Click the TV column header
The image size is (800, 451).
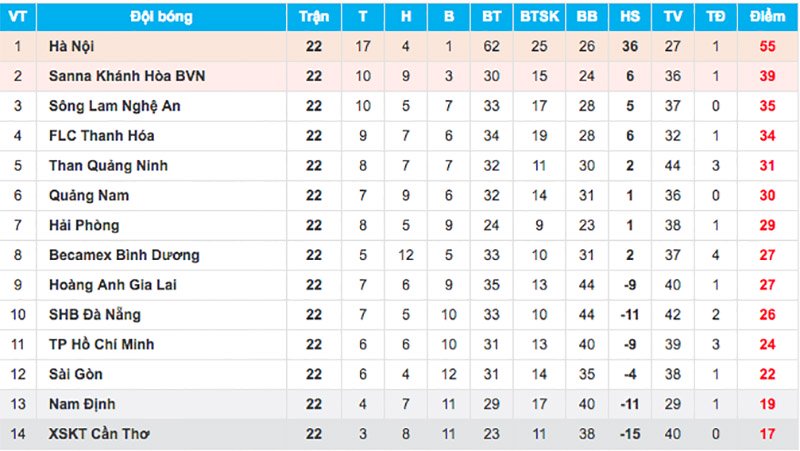point(672,17)
